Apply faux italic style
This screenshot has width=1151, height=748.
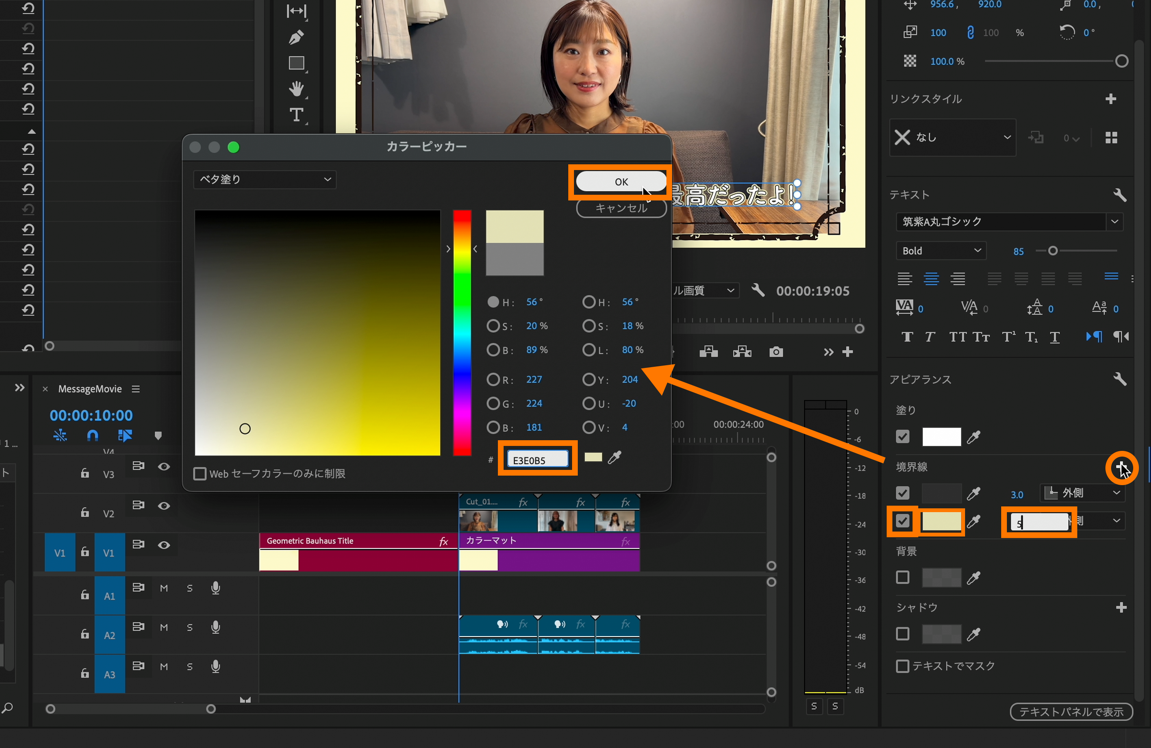tap(929, 337)
